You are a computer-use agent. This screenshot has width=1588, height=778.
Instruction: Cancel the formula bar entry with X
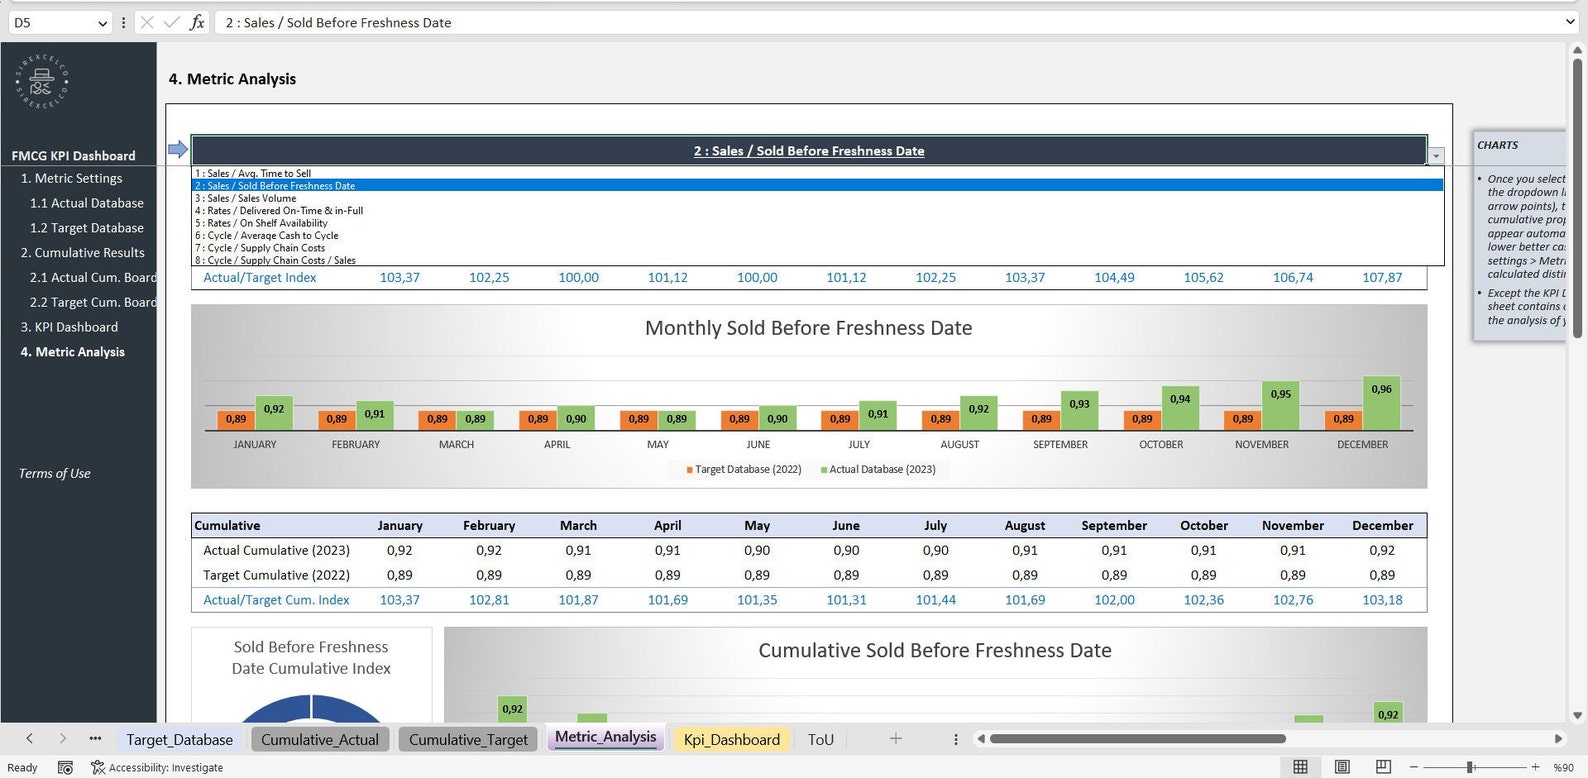click(x=147, y=22)
